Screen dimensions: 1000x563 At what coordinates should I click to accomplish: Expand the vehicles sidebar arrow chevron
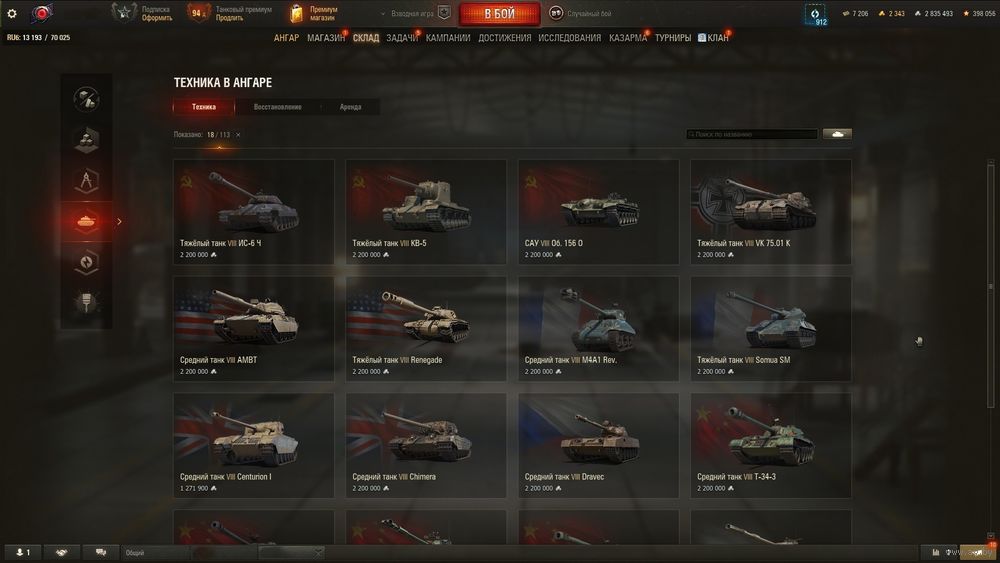(119, 221)
